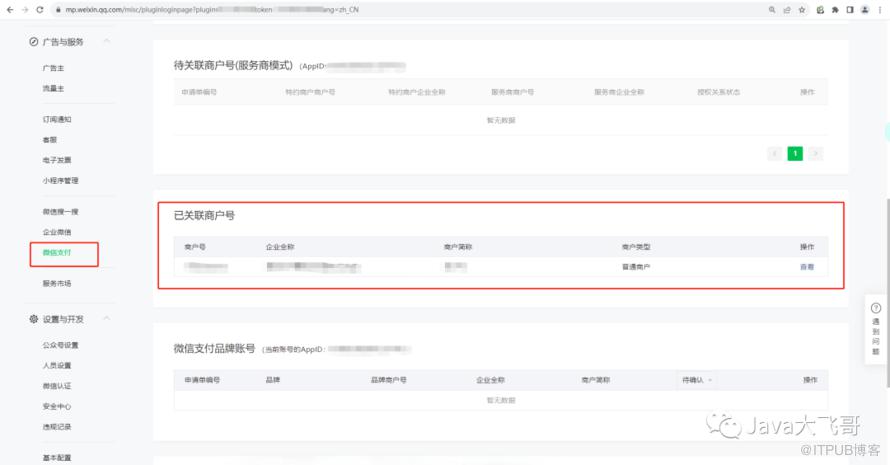Open 流量主 in the sidebar

pos(53,89)
